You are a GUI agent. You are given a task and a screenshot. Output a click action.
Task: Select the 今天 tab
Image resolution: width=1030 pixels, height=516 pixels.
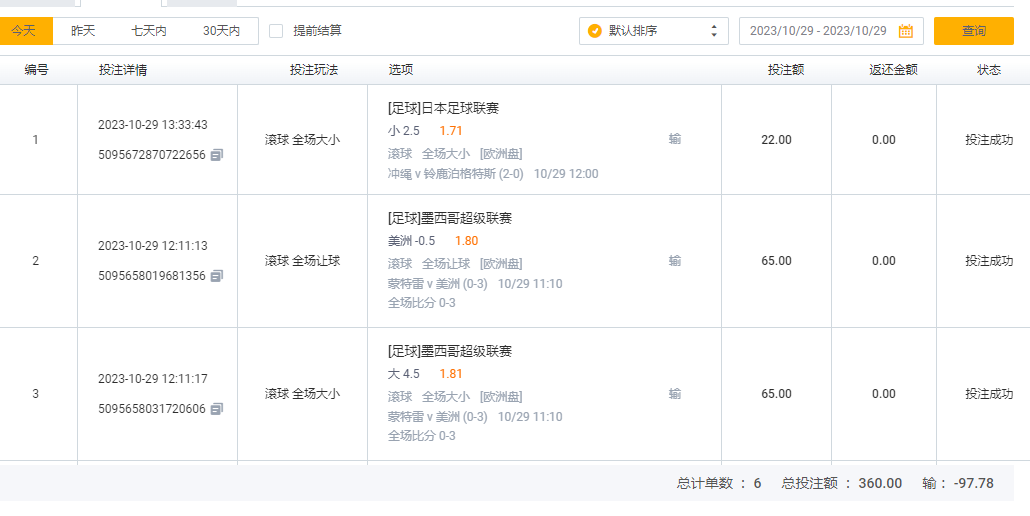pos(26,31)
